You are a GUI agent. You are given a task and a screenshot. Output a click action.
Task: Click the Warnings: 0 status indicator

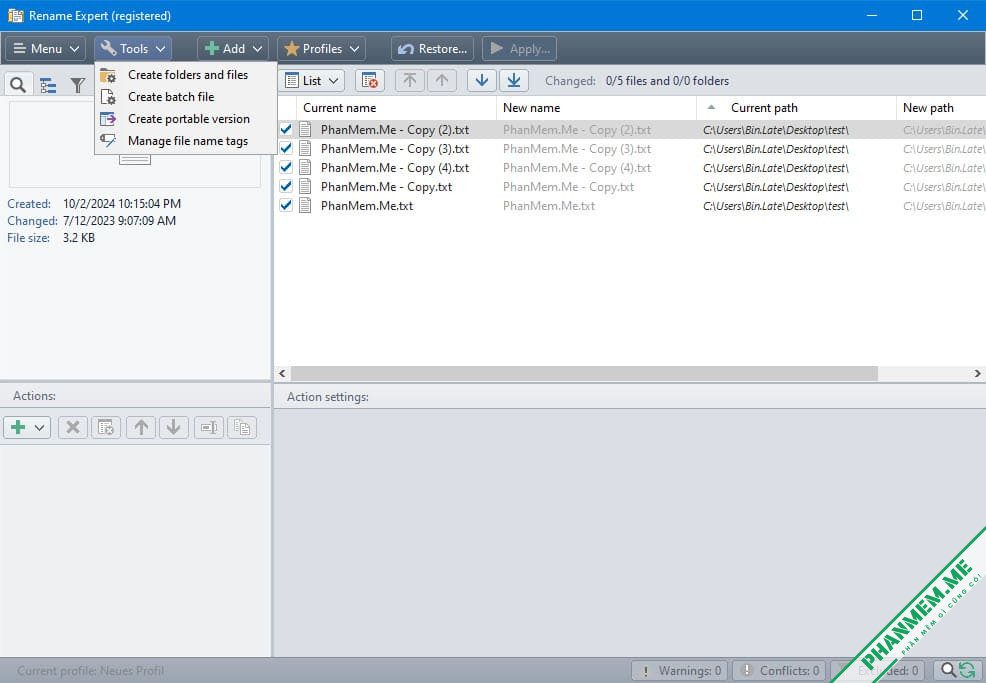[x=679, y=670]
